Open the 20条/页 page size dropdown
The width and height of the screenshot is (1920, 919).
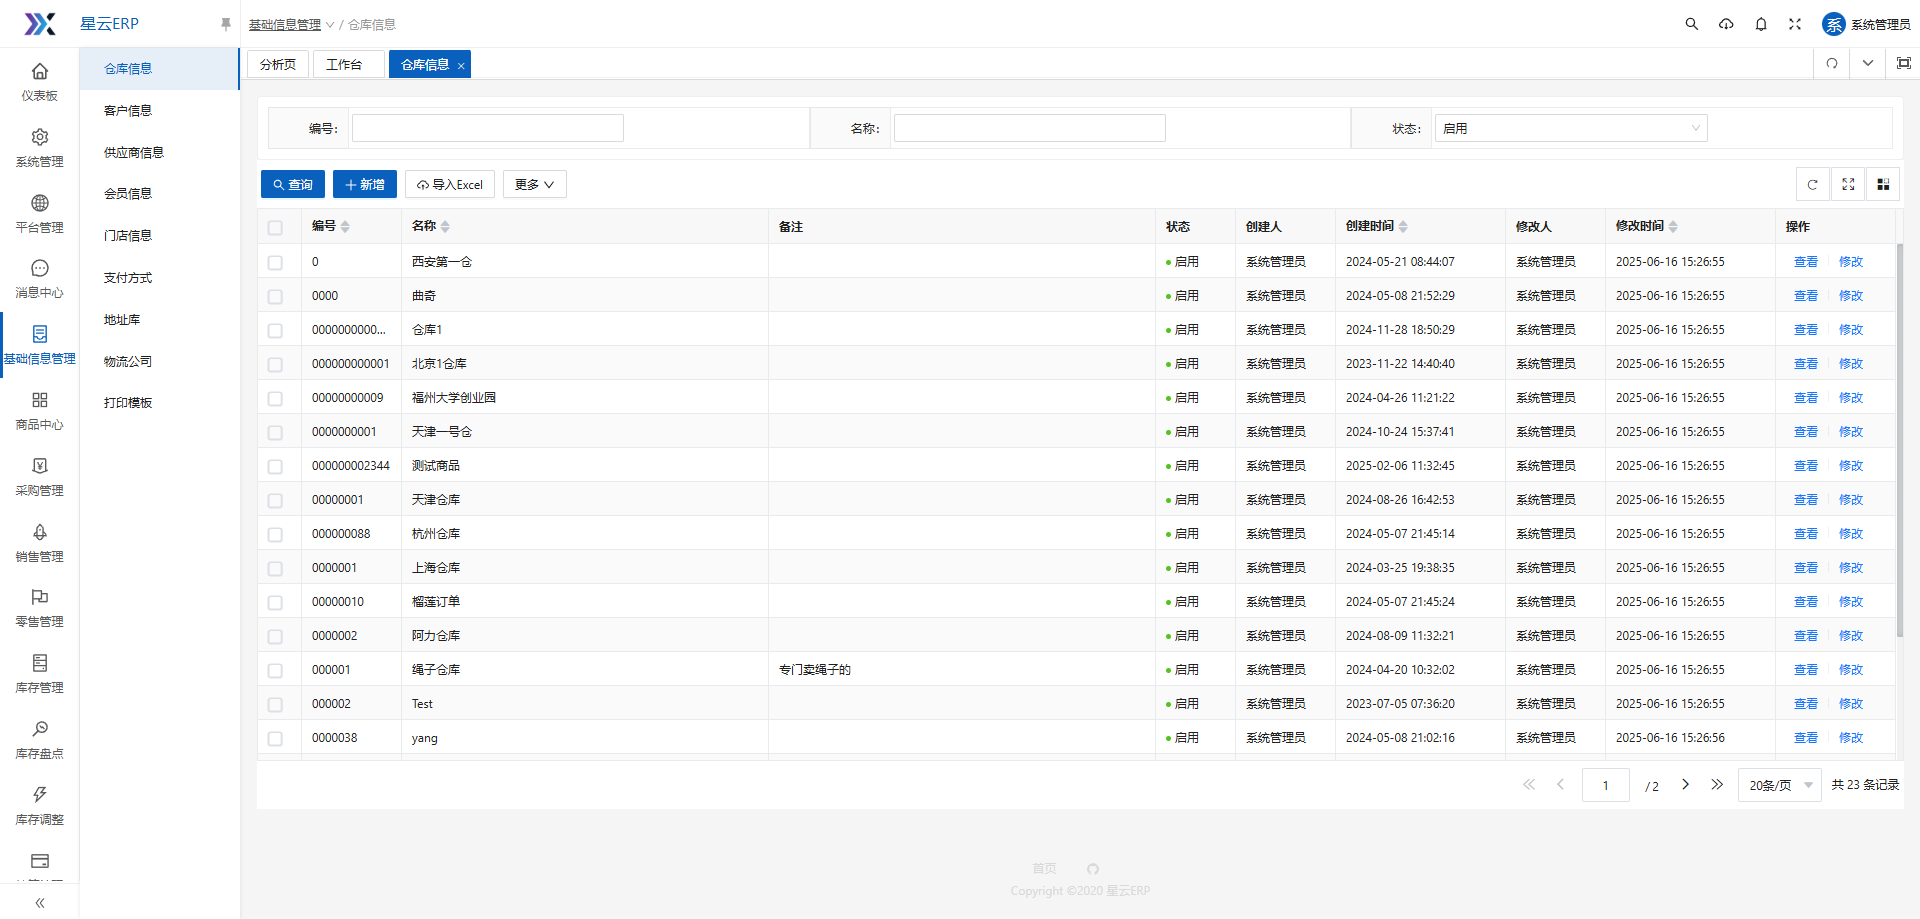tap(1779, 785)
